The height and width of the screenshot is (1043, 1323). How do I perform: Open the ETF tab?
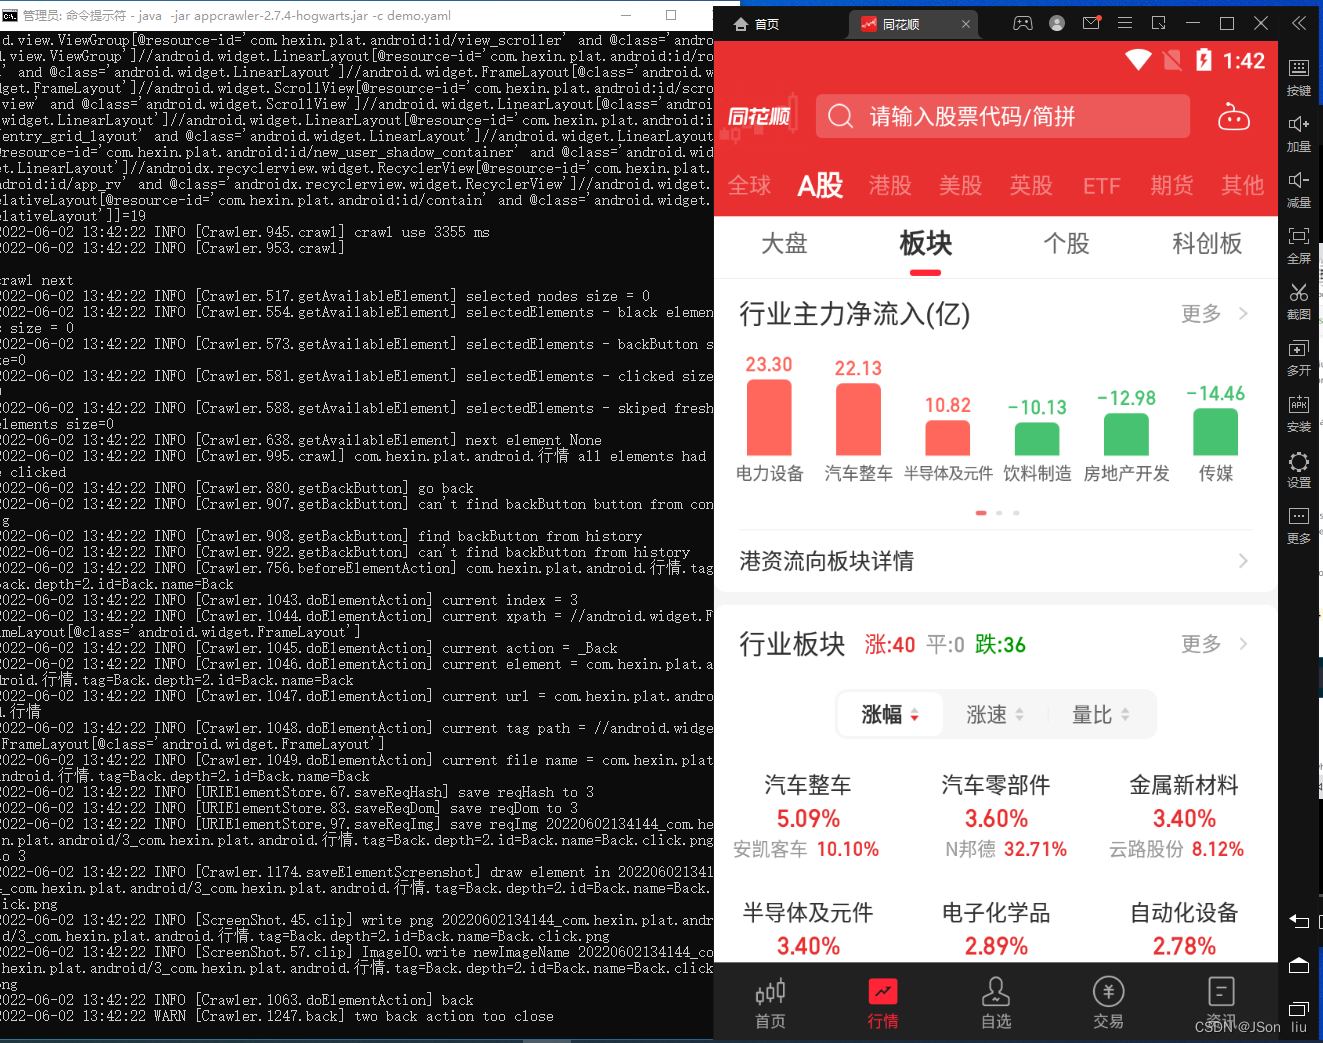tap(1101, 186)
